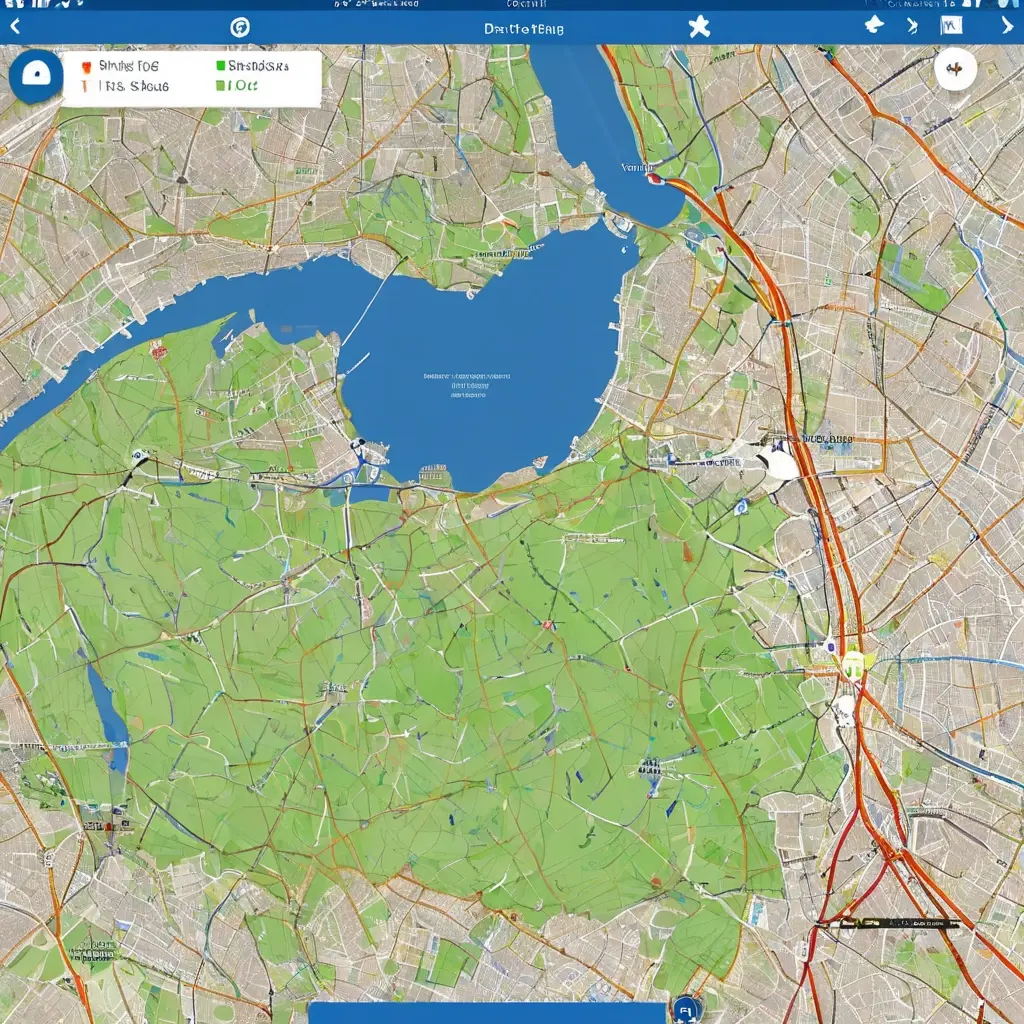Click the white star favorite icon

(x=699, y=27)
